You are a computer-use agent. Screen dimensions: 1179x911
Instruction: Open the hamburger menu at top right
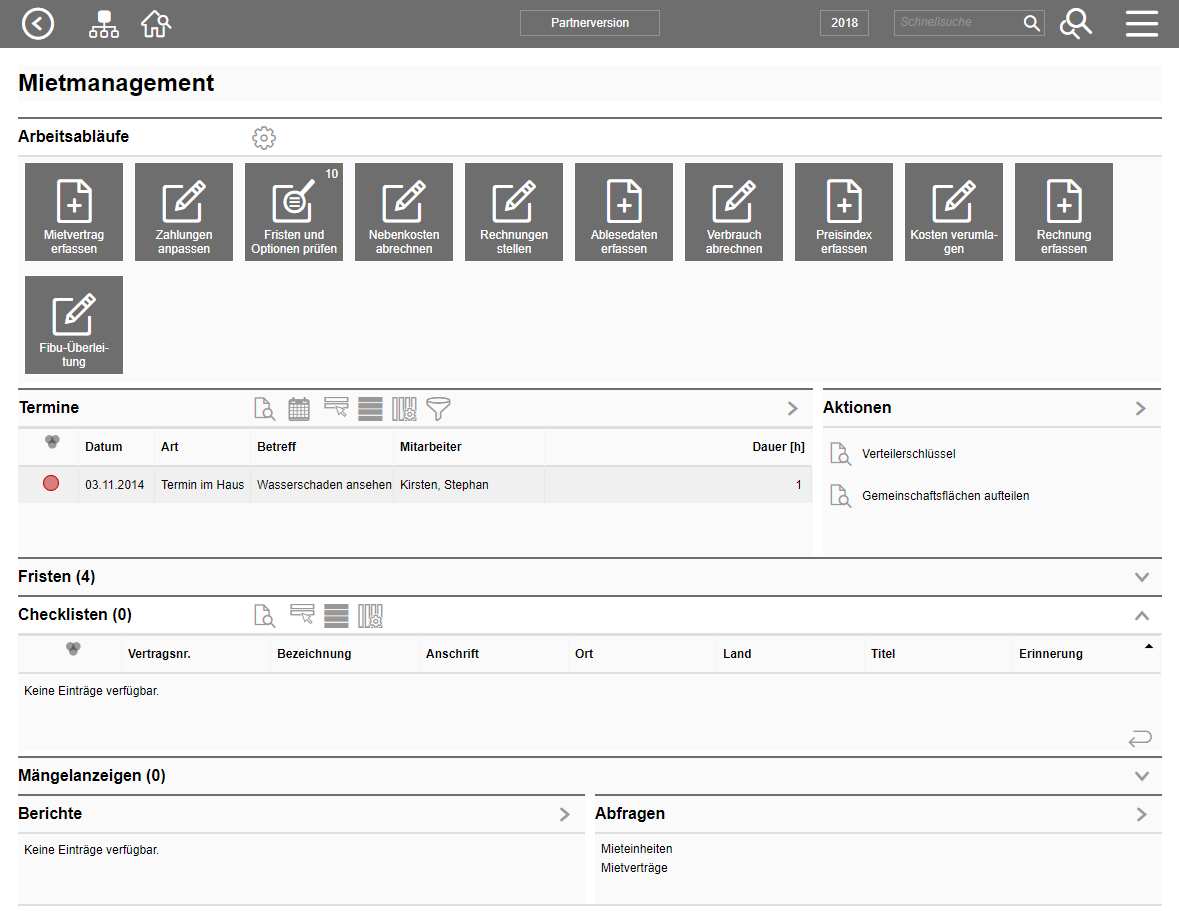(1141, 23)
